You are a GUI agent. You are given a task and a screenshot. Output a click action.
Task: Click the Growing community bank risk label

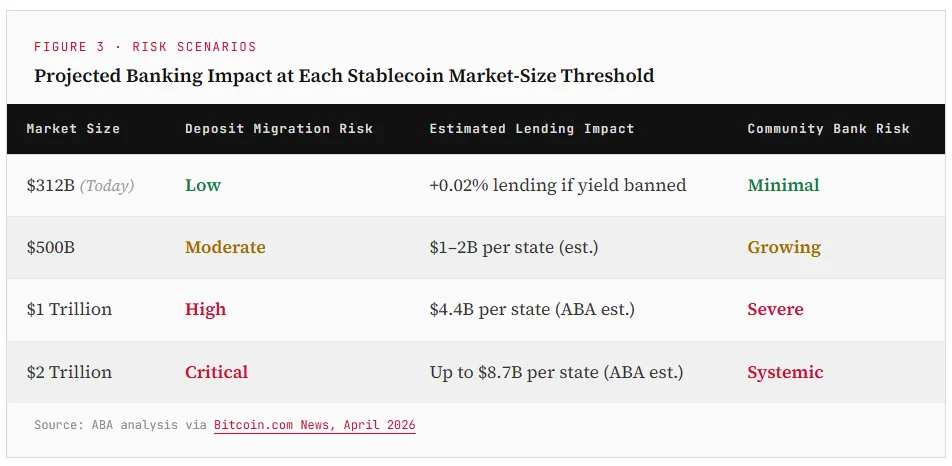783,247
